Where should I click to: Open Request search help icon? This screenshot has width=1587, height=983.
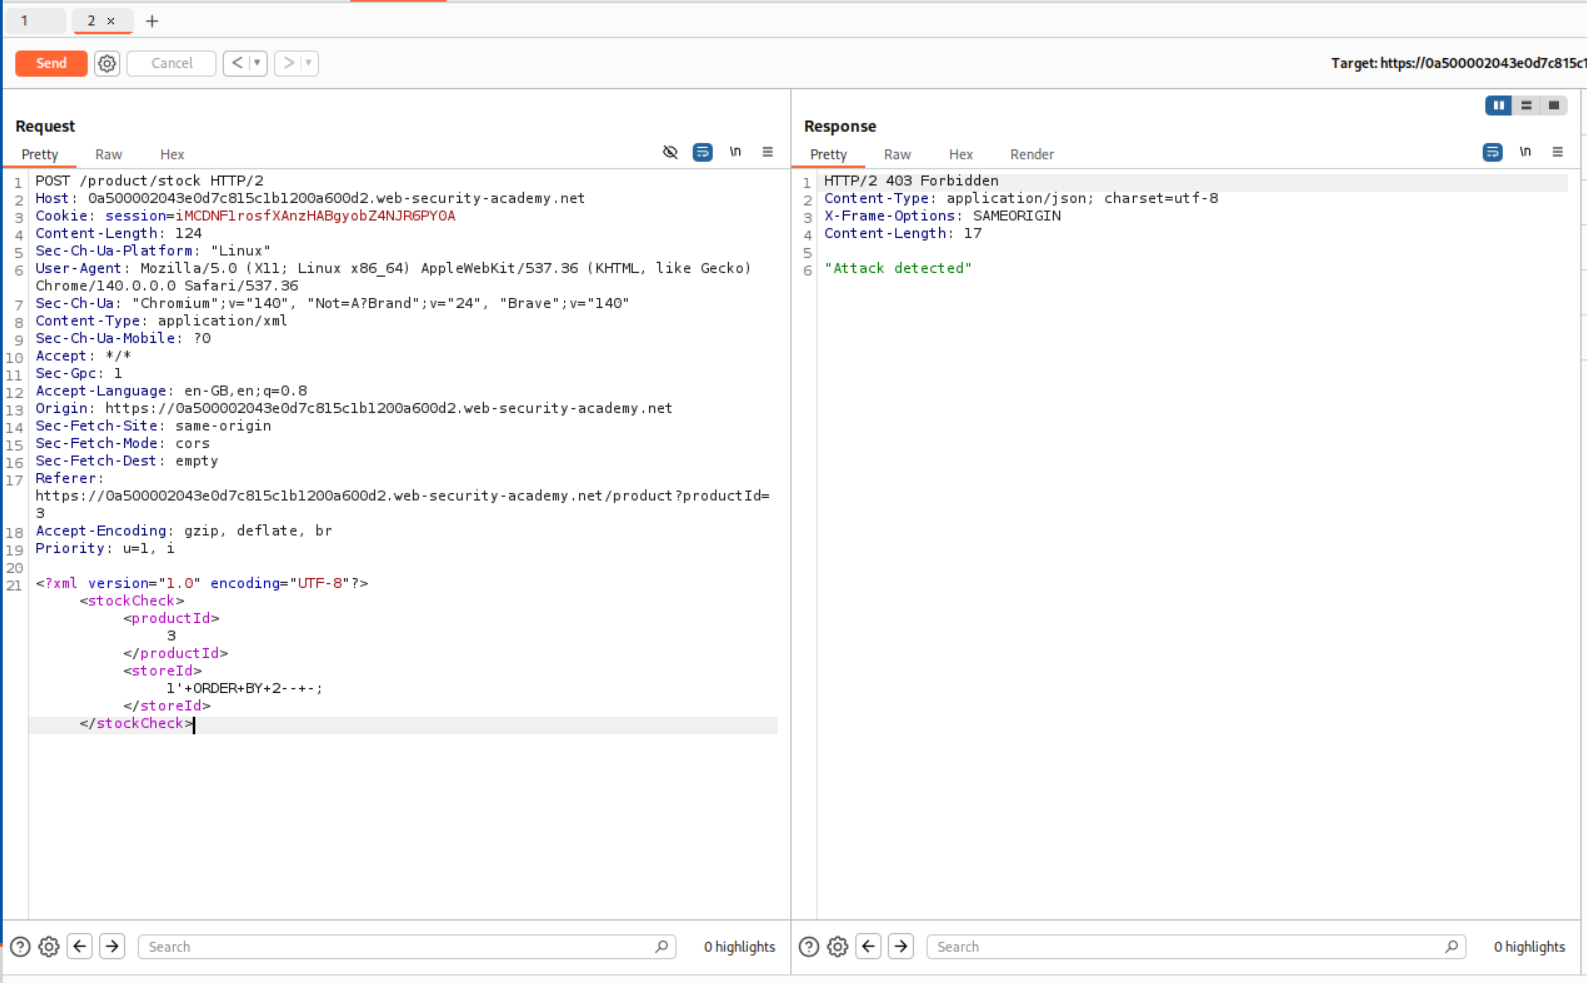click(20, 947)
